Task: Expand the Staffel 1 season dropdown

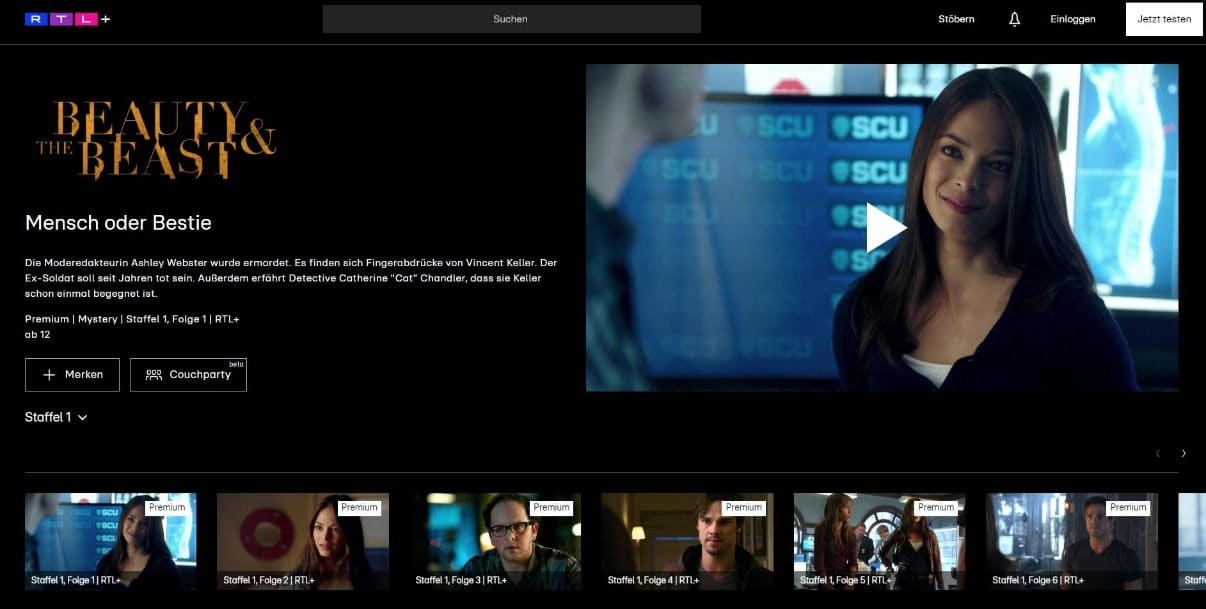Action: (56, 417)
